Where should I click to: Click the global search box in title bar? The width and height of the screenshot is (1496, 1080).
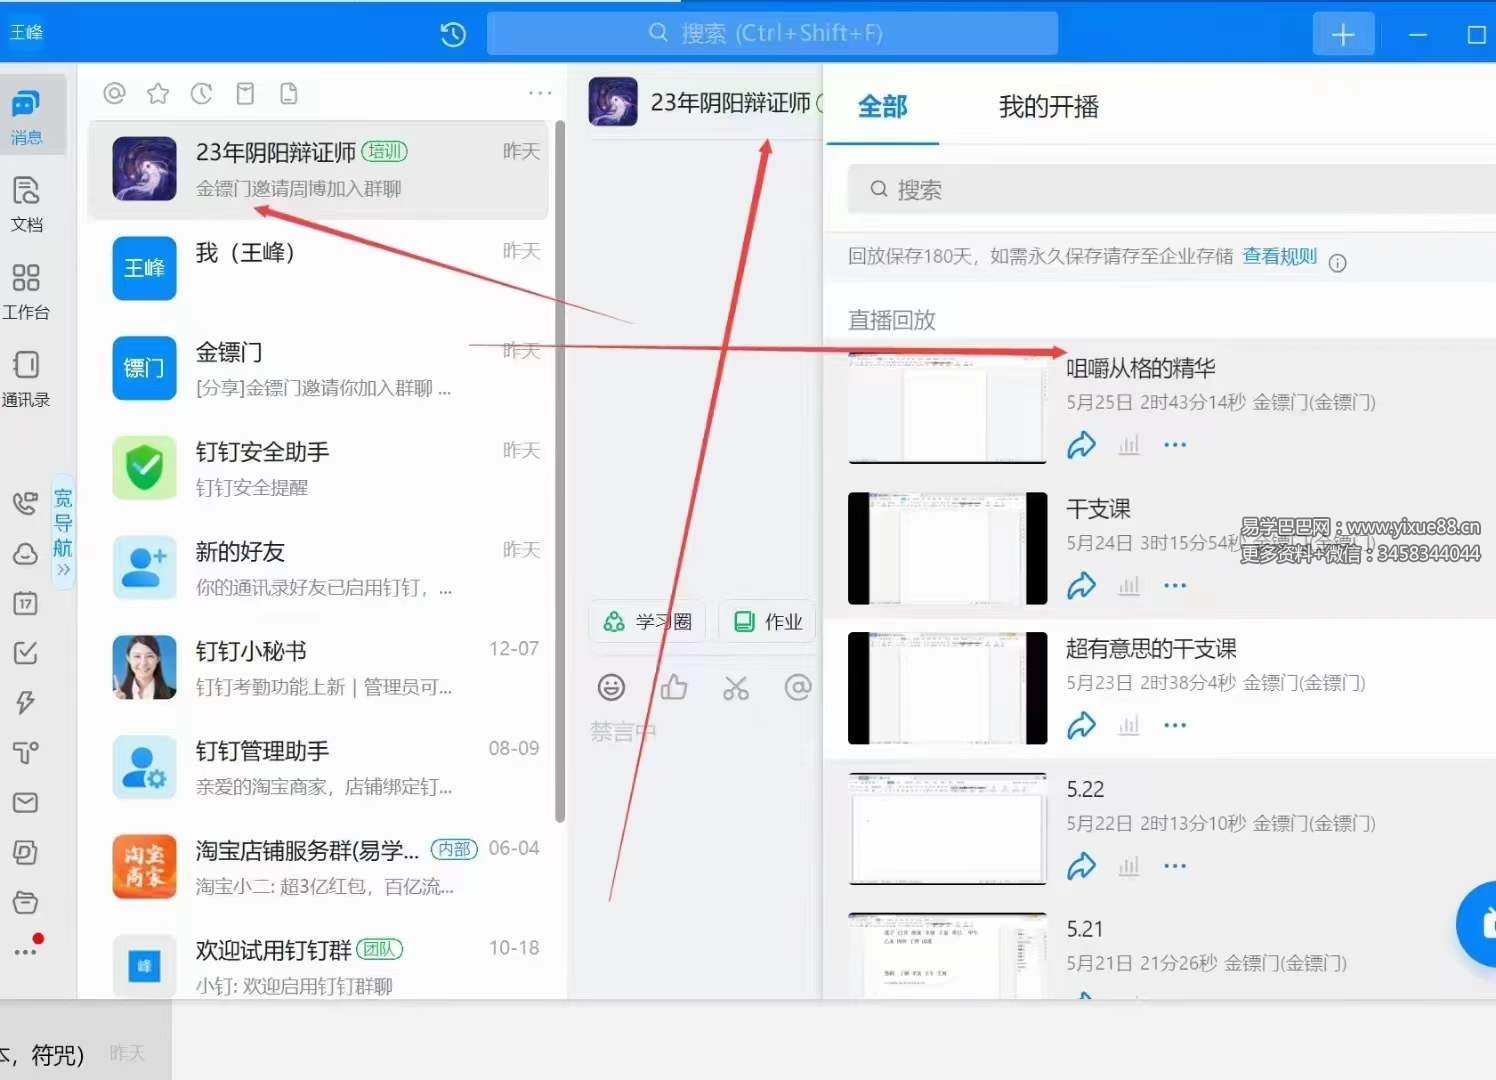pos(772,34)
